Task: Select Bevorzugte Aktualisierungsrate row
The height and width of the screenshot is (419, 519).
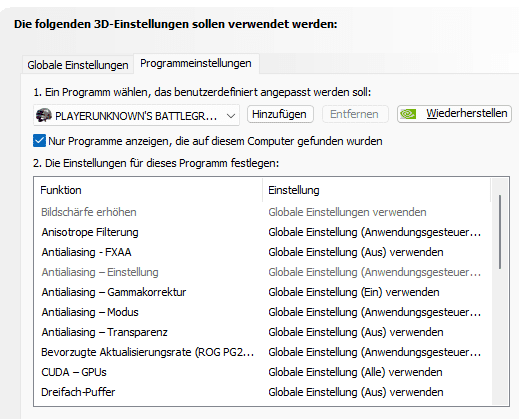Action: coord(262,352)
